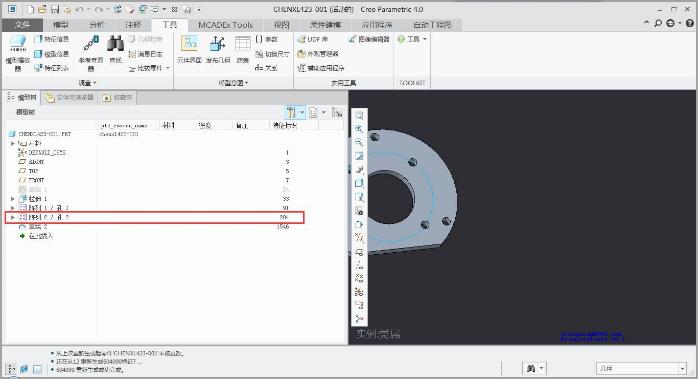Expand the Extrude 1 feature node
Screen dimensions: 698x379
(12, 199)
